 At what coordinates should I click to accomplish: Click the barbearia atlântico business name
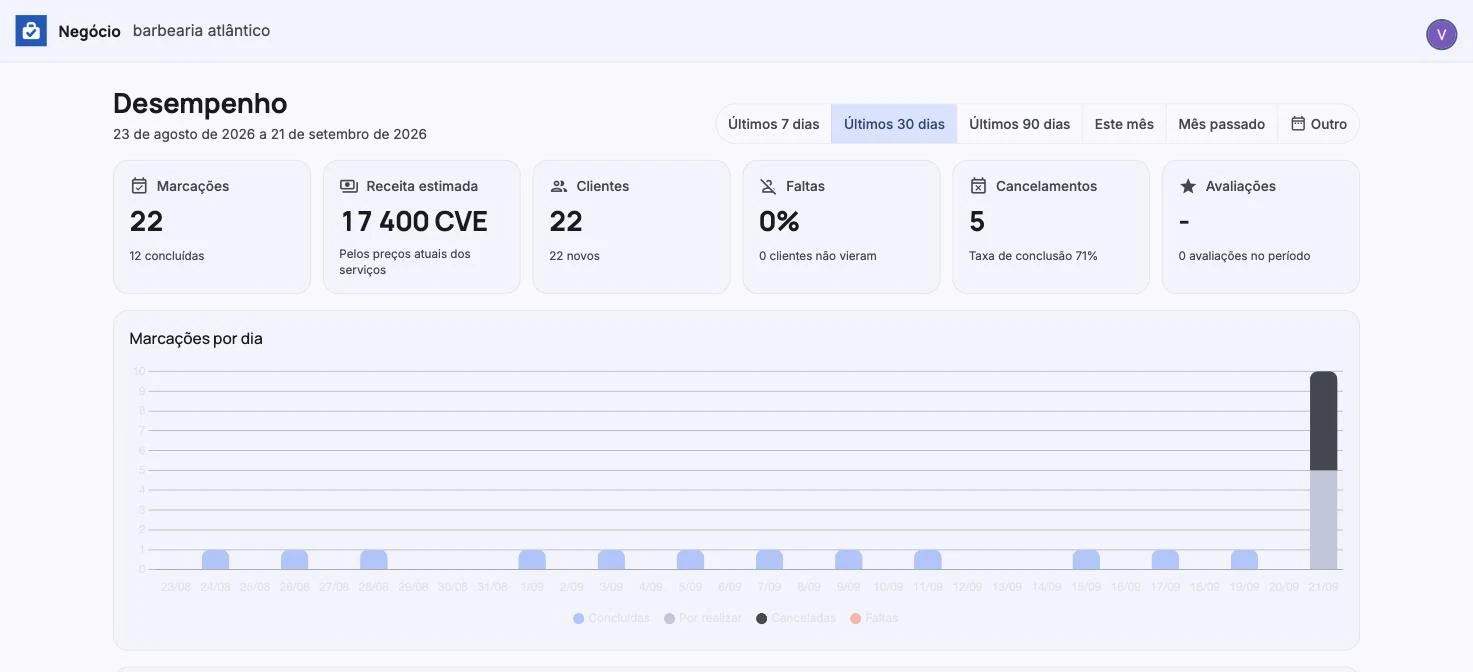(x=202, y=31)
